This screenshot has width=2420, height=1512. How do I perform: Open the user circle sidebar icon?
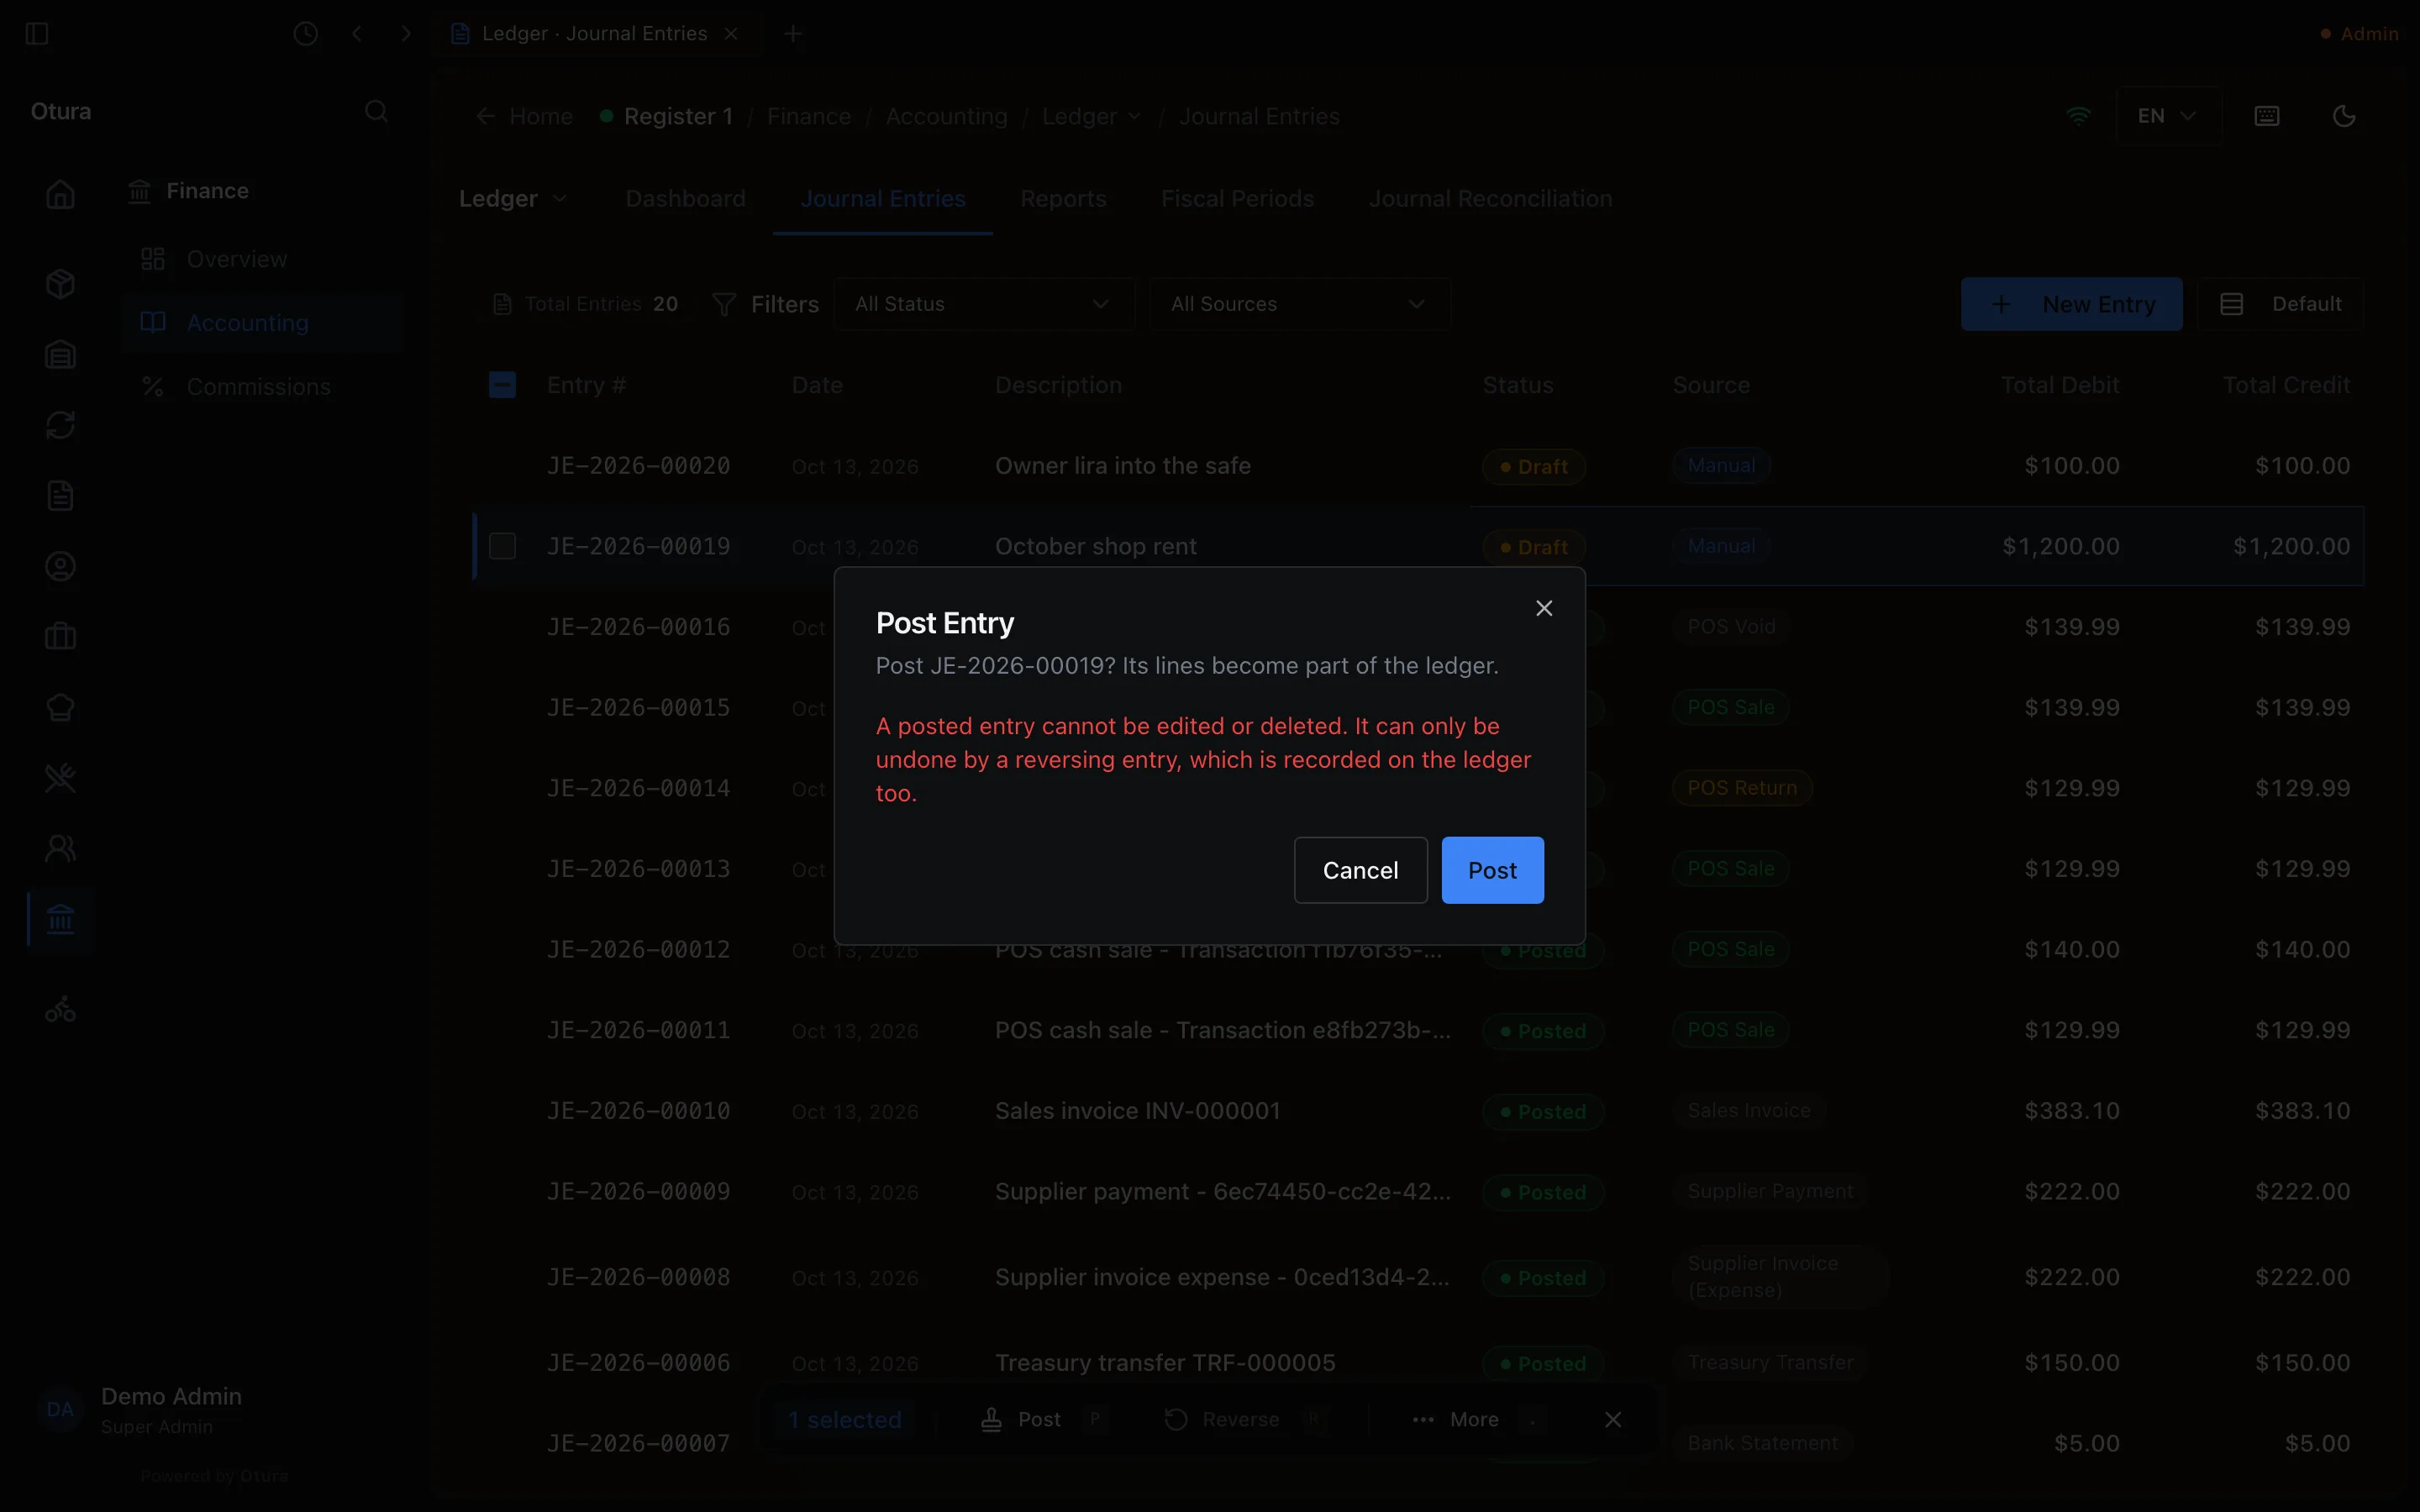click(61, 566)
